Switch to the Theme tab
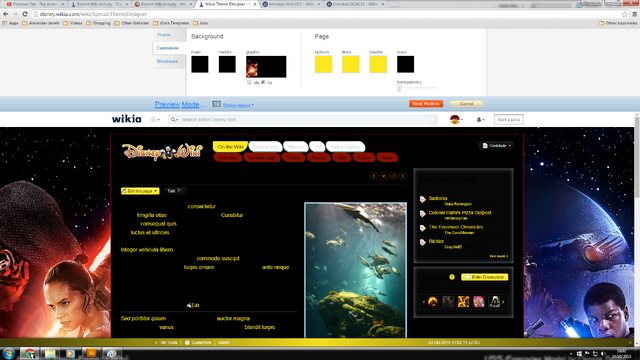The height and width of the screenshot is (360, 640). point(164,35)
